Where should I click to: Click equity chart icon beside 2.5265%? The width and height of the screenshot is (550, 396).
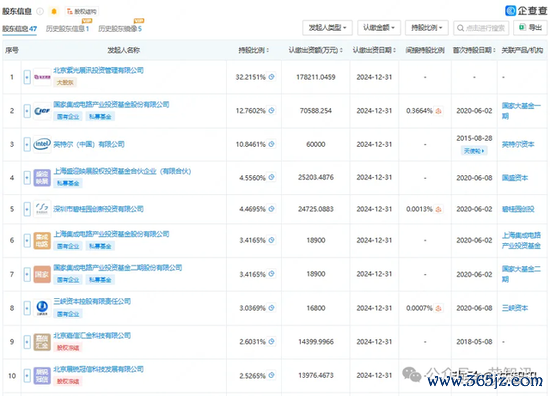point(271,375)
